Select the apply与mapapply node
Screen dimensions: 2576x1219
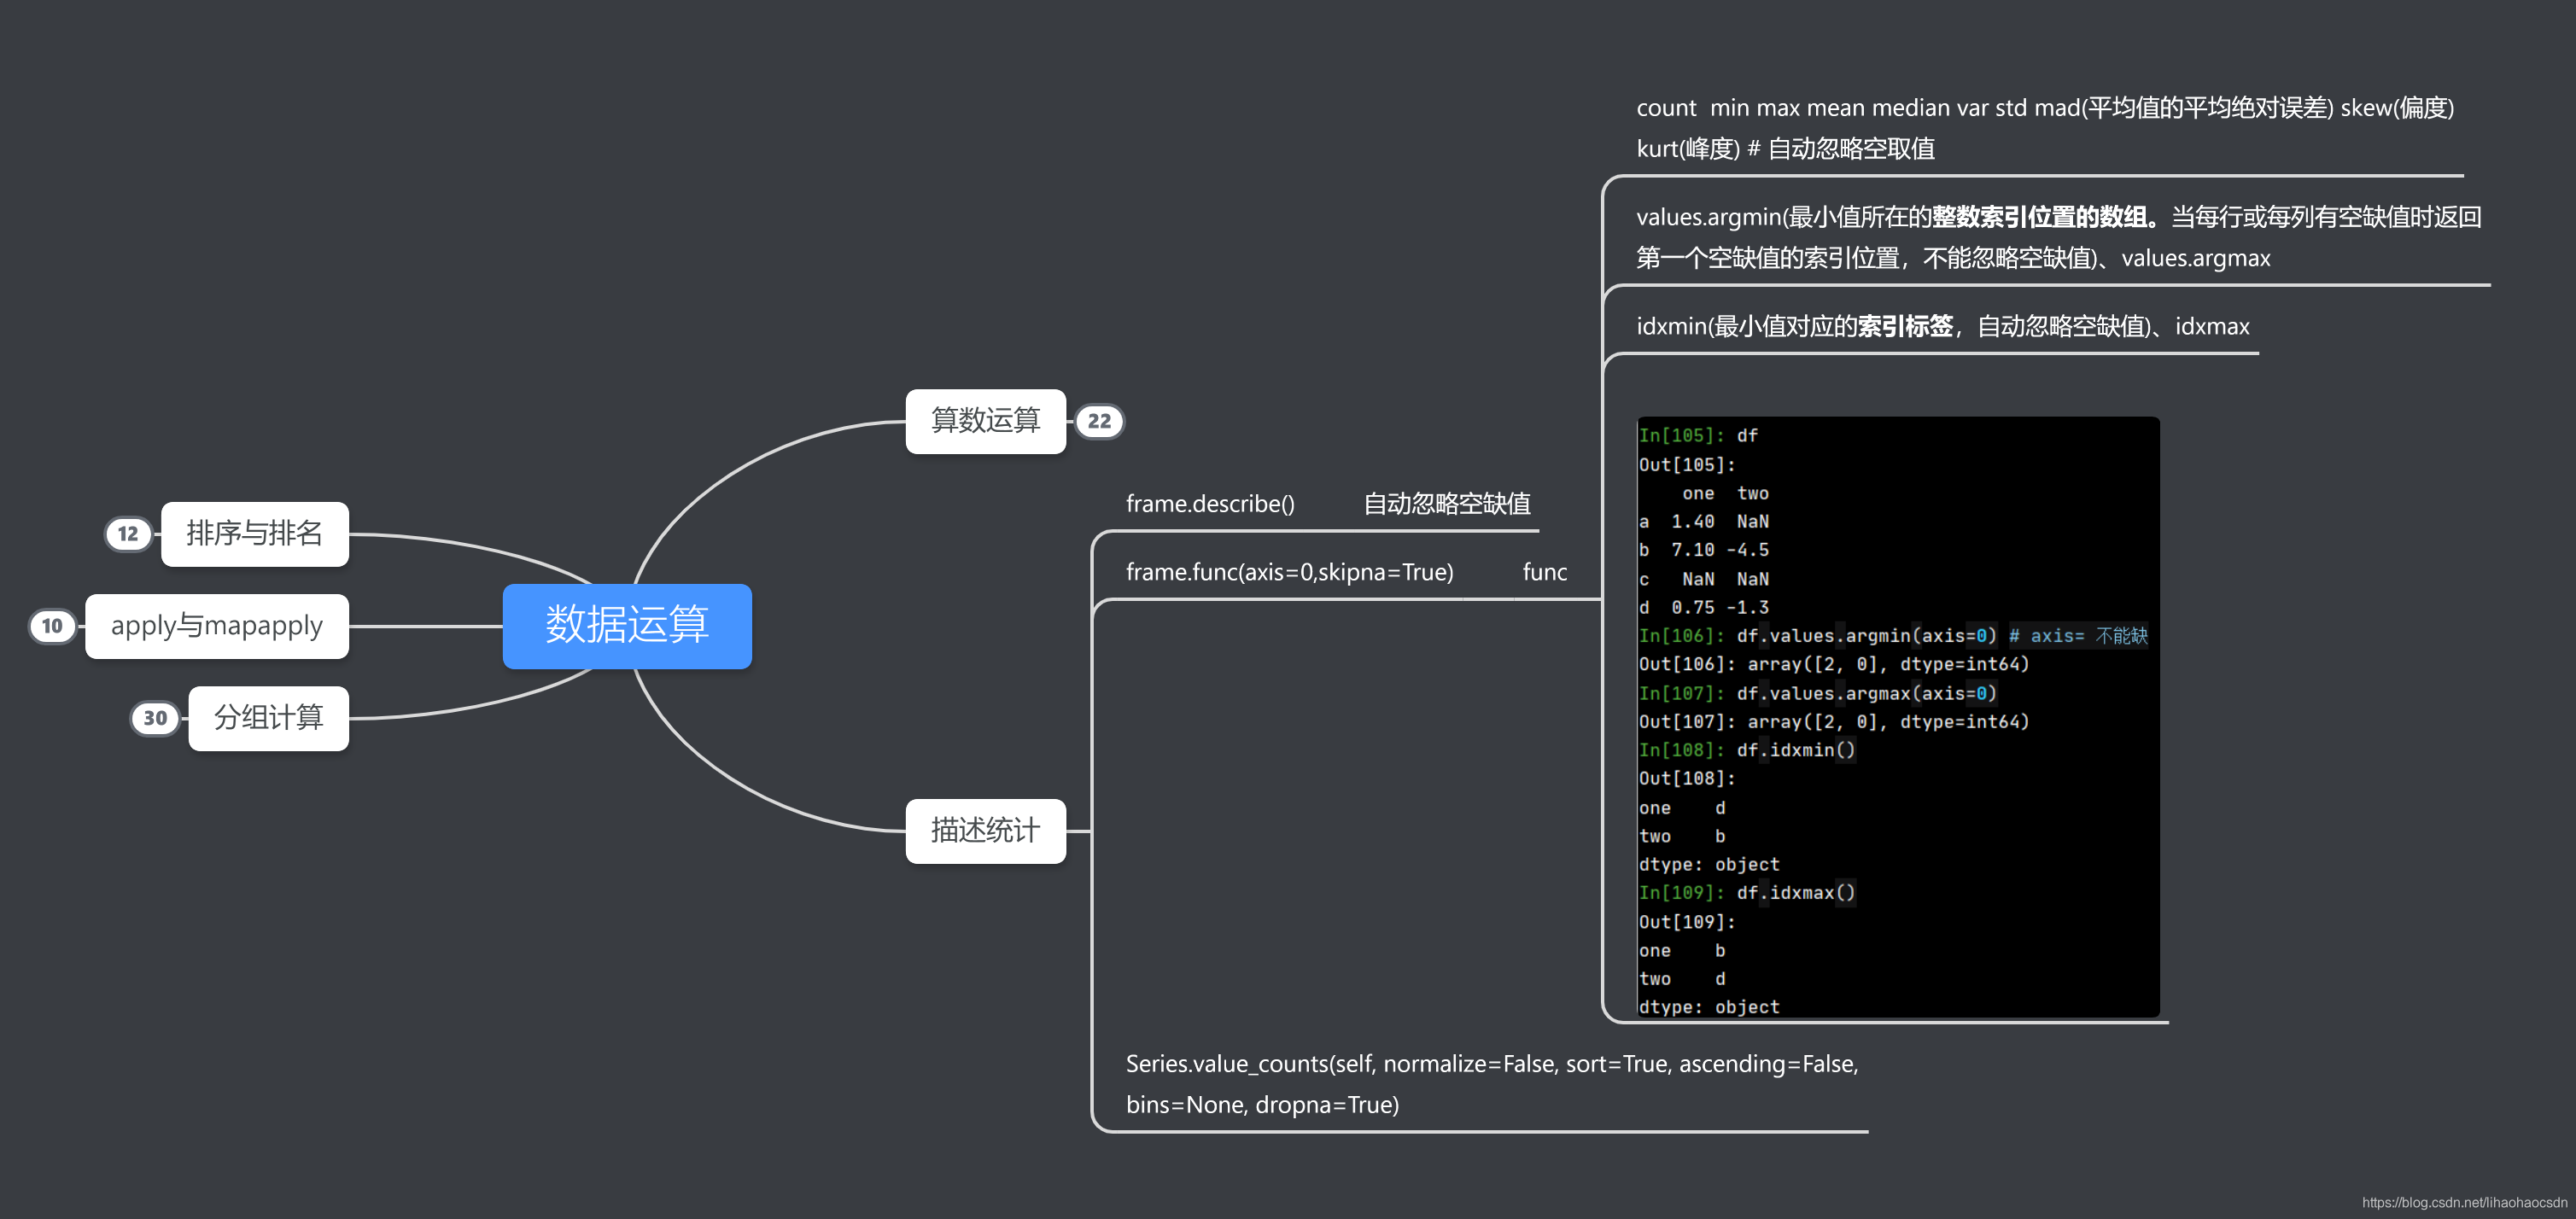217,626
